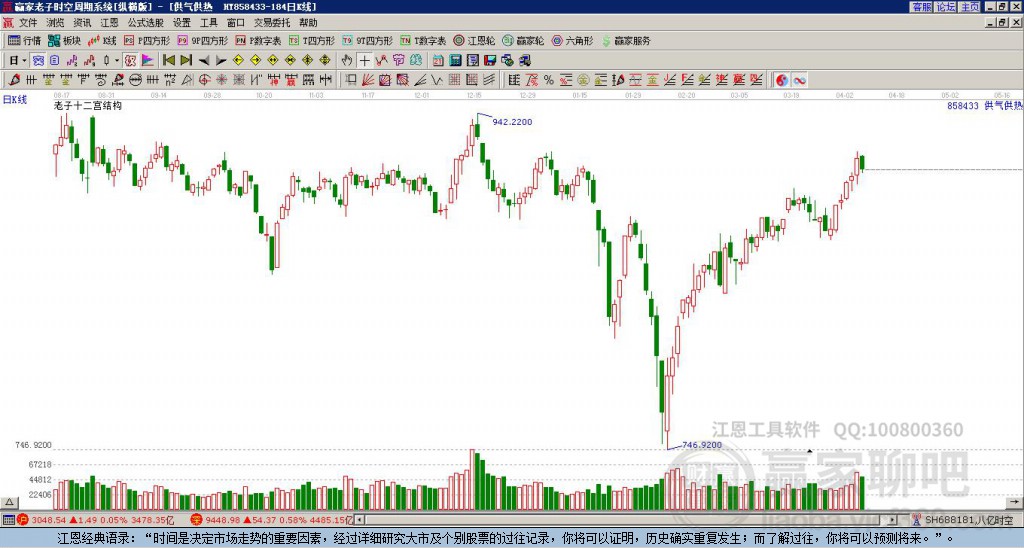Open the 交易委托 menu
The width and height of the screenshot is (1024, 548).
tap(272, 23)
